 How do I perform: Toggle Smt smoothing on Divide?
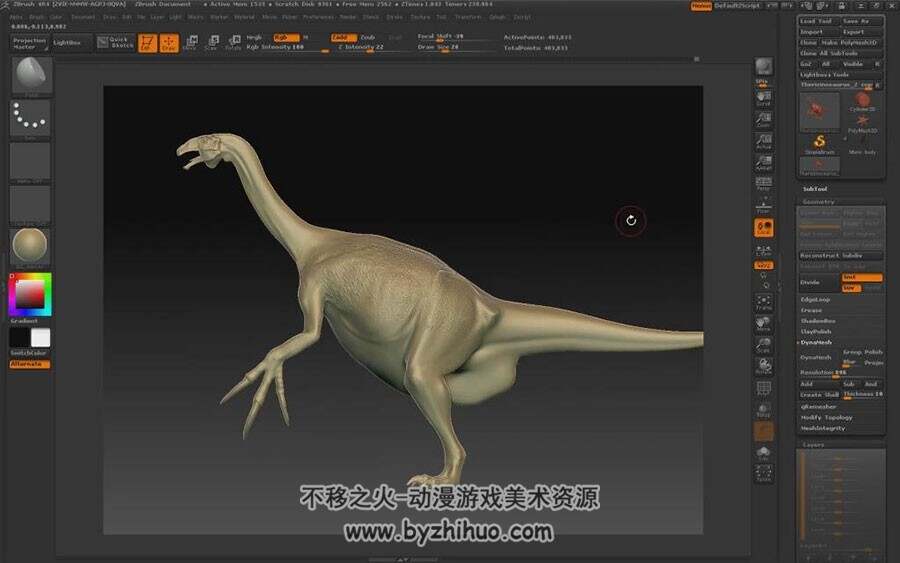862,277
